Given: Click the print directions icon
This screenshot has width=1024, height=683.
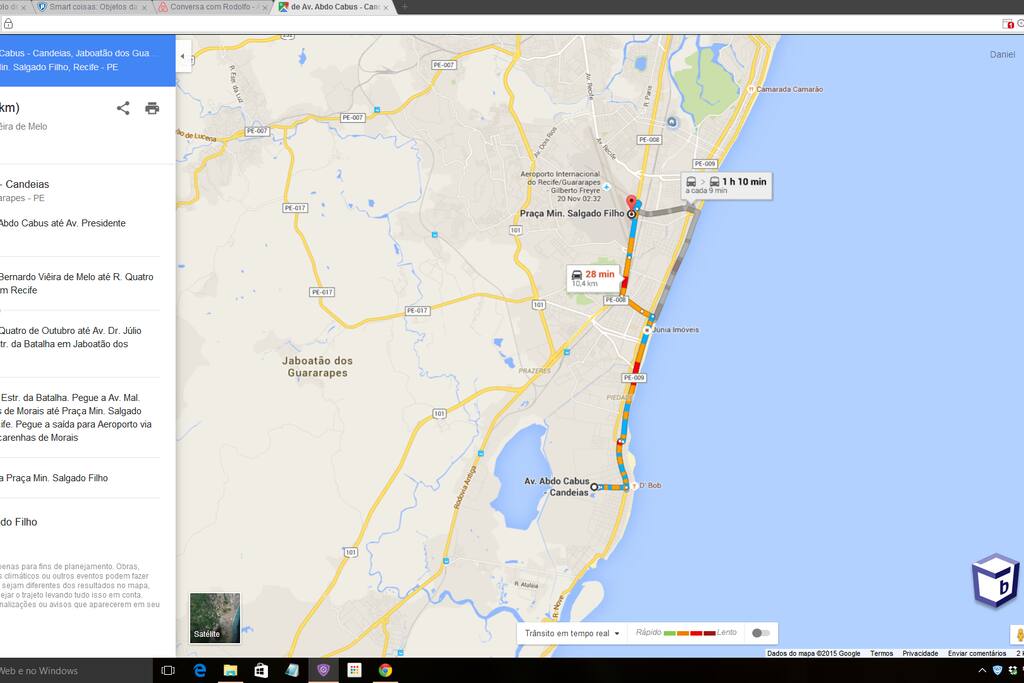Looking at the screenshot, I should coord(152,108).
